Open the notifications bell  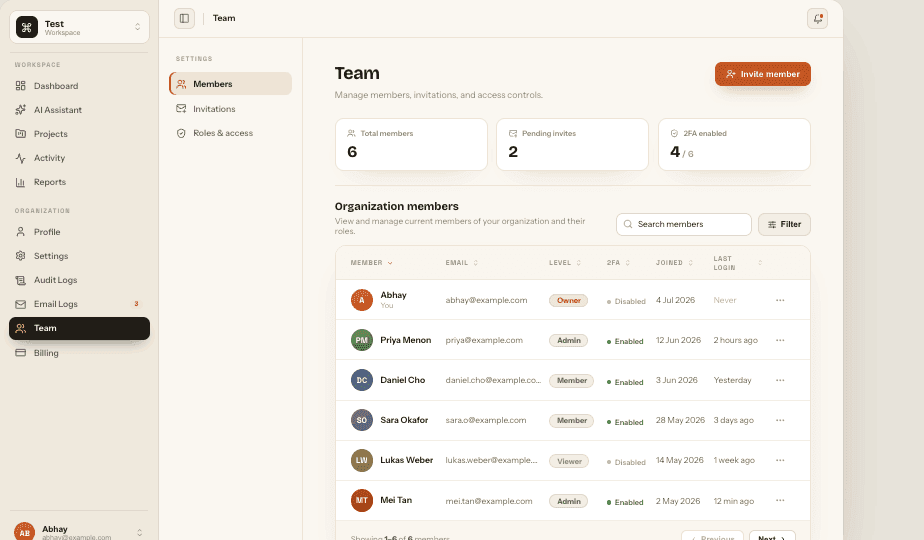click(x=817, y=18)
